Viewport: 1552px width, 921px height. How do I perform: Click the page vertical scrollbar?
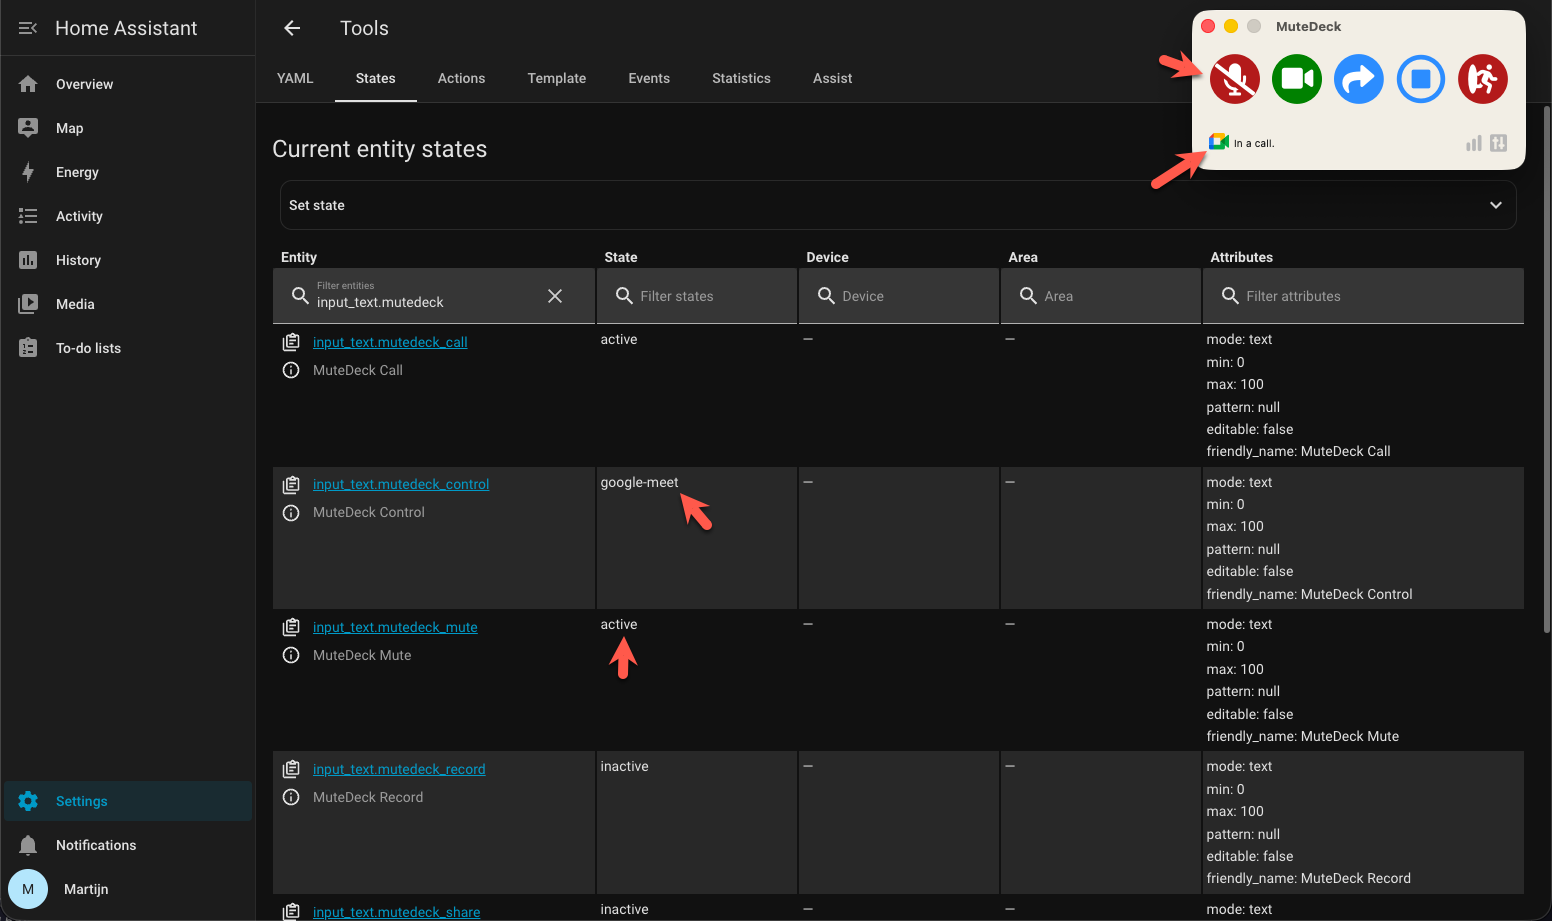(1547, 369)
